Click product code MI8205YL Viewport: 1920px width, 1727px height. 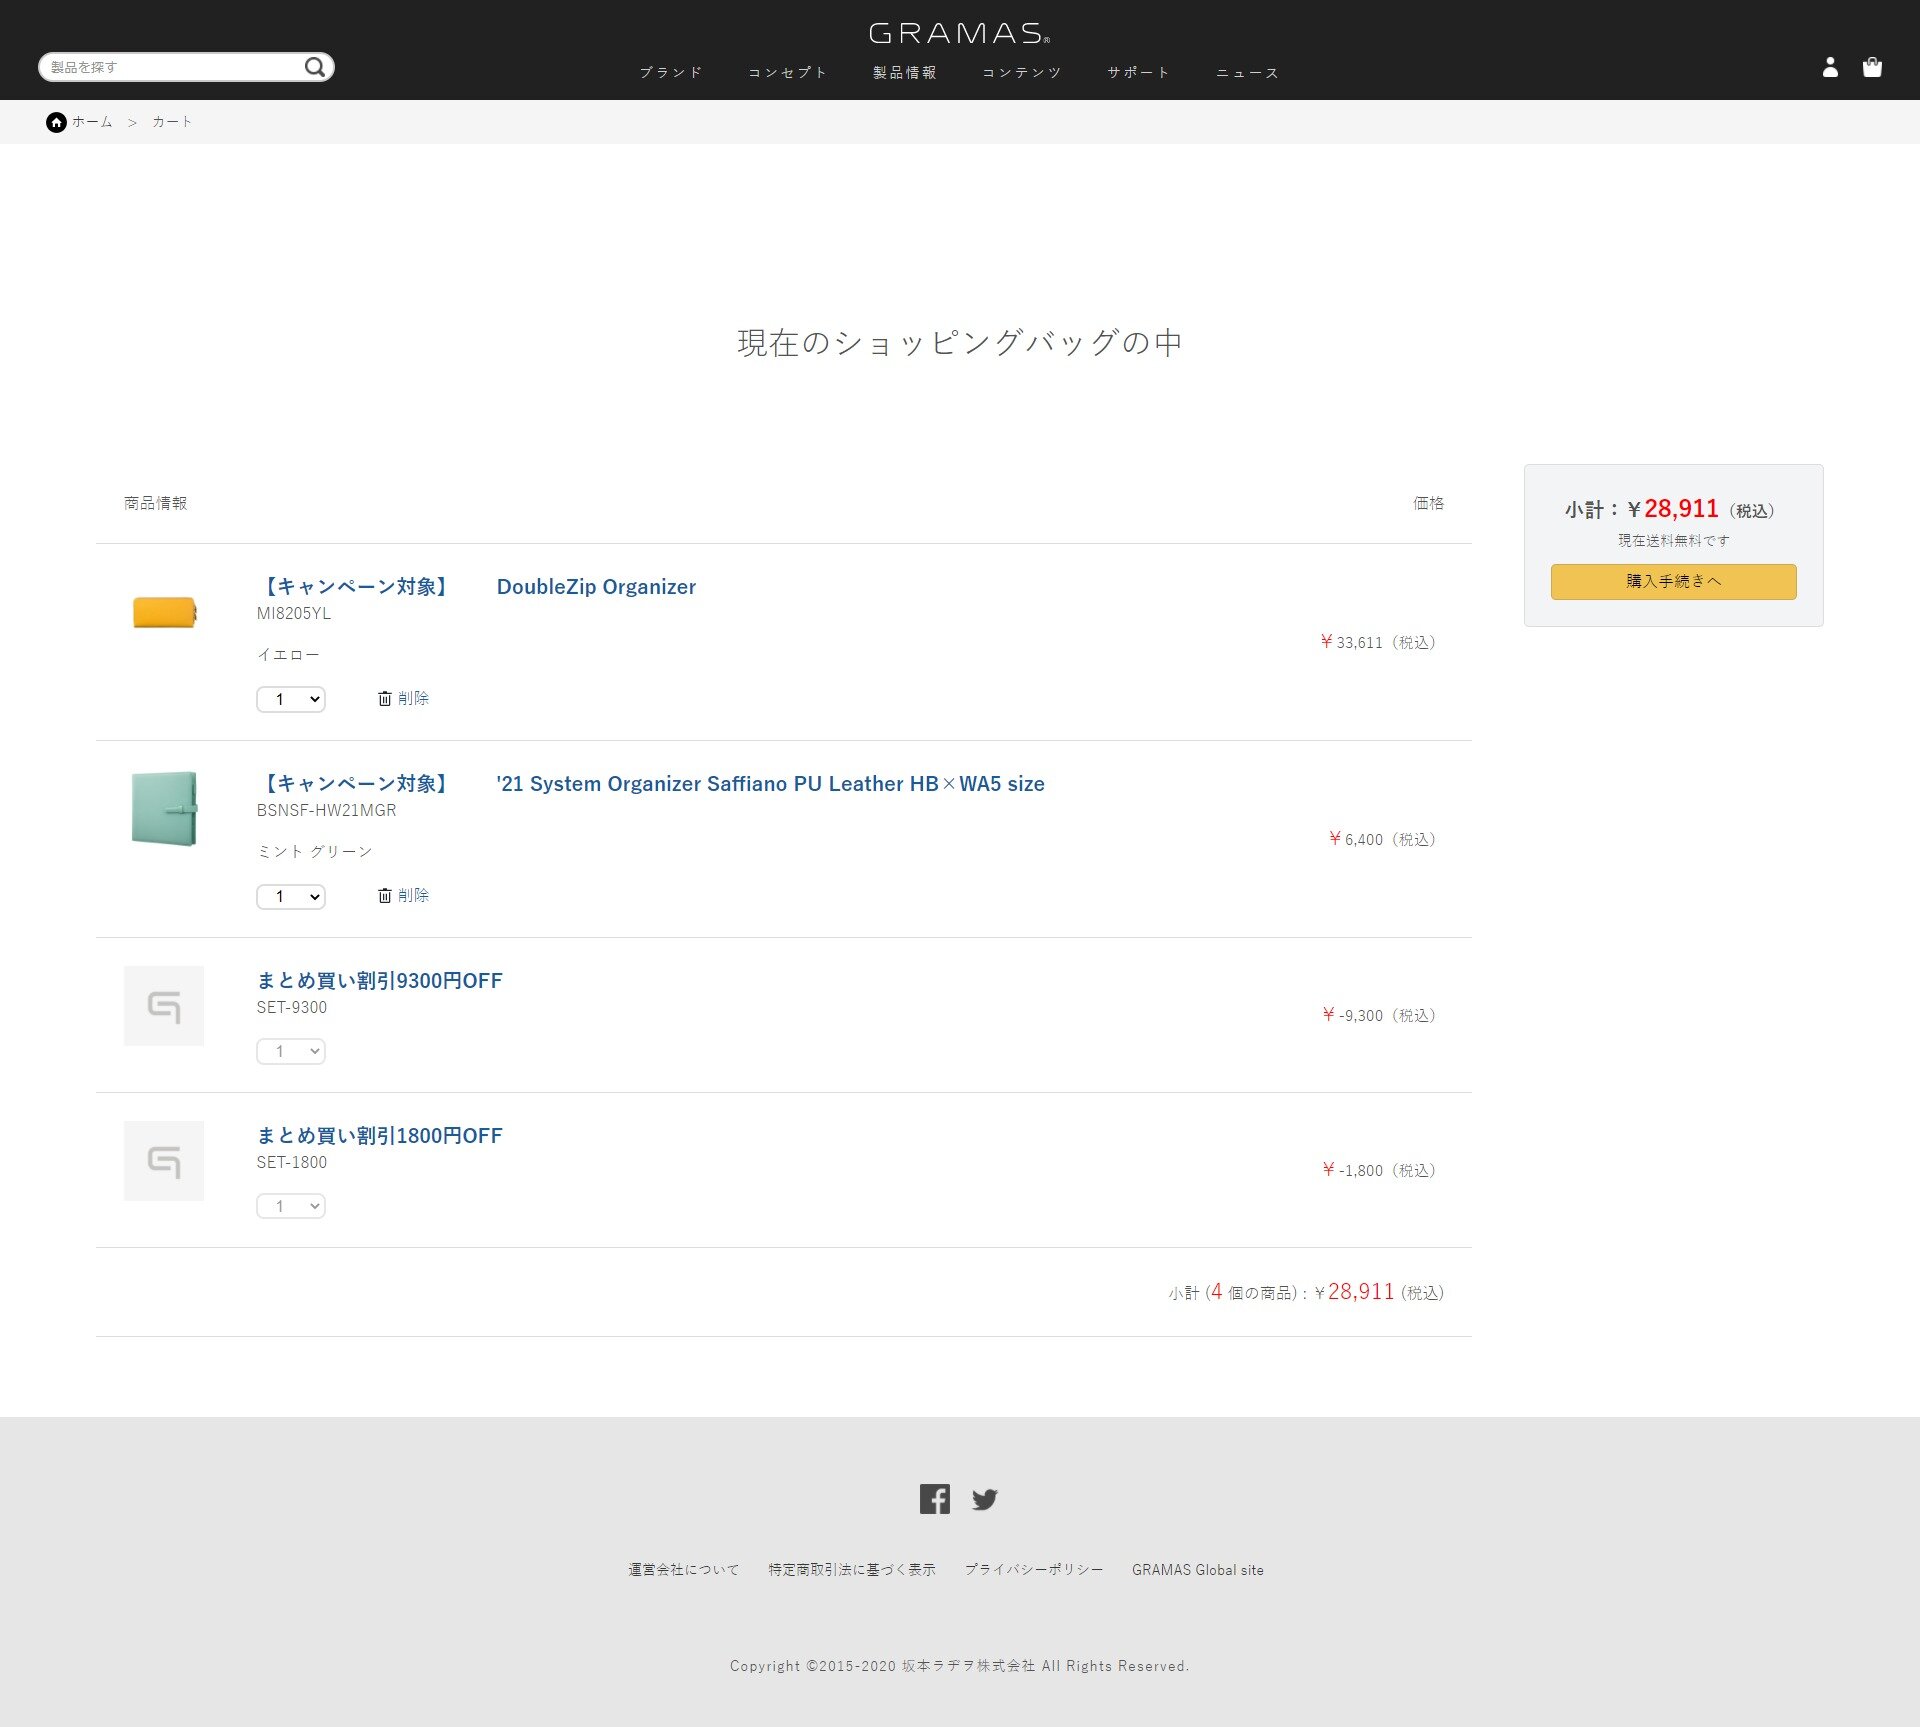pos(294,614)
